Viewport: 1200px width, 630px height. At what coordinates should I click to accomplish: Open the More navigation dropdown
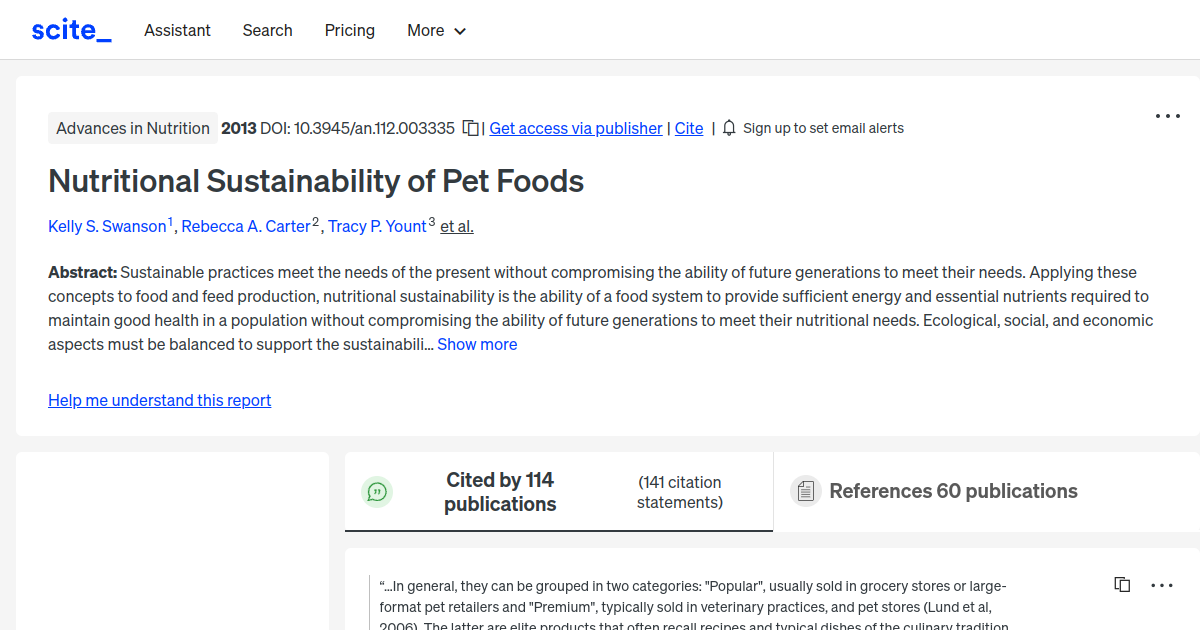coord(436,30)
